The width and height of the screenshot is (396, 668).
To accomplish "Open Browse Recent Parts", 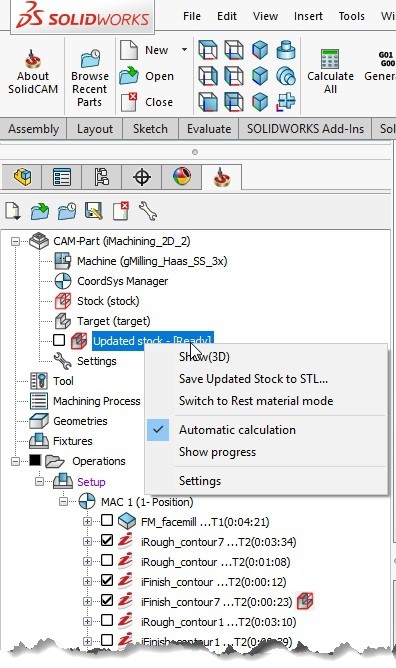I will point(90,77).
